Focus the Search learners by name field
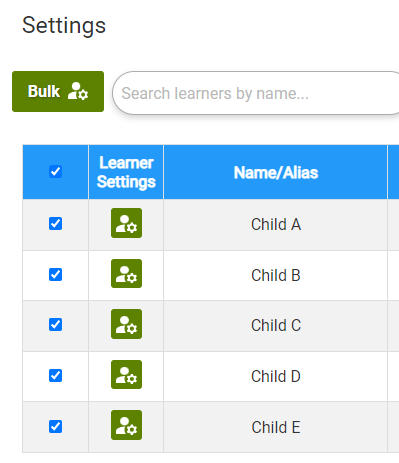The image size is (399, 463). tap(256, 93)
